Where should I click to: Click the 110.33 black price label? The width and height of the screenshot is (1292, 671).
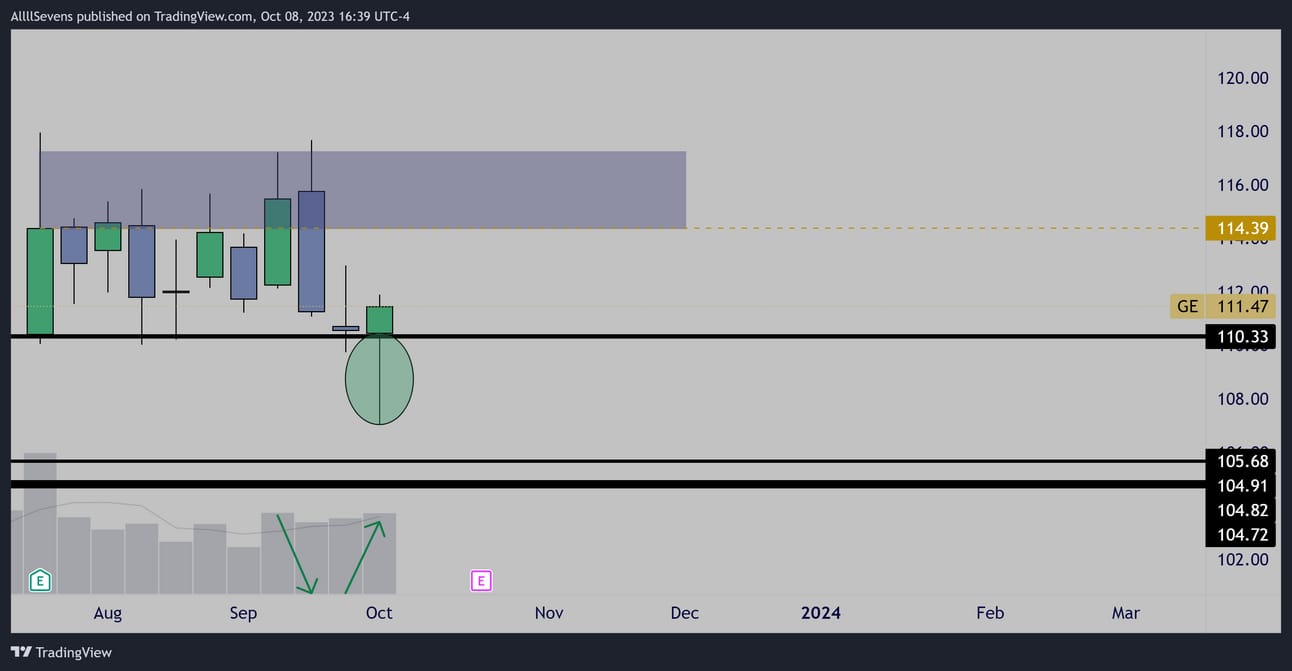(x=1243, y=337)
